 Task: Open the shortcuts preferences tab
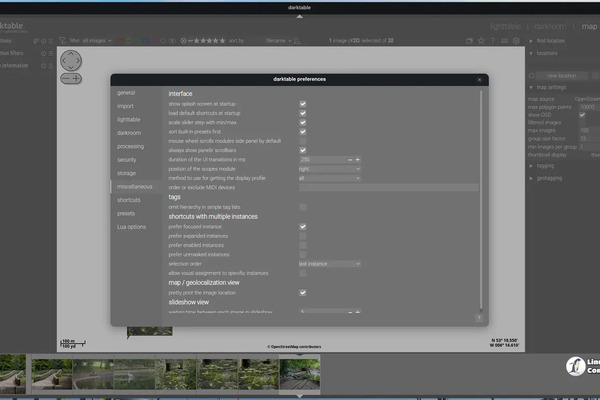point(129,200)
